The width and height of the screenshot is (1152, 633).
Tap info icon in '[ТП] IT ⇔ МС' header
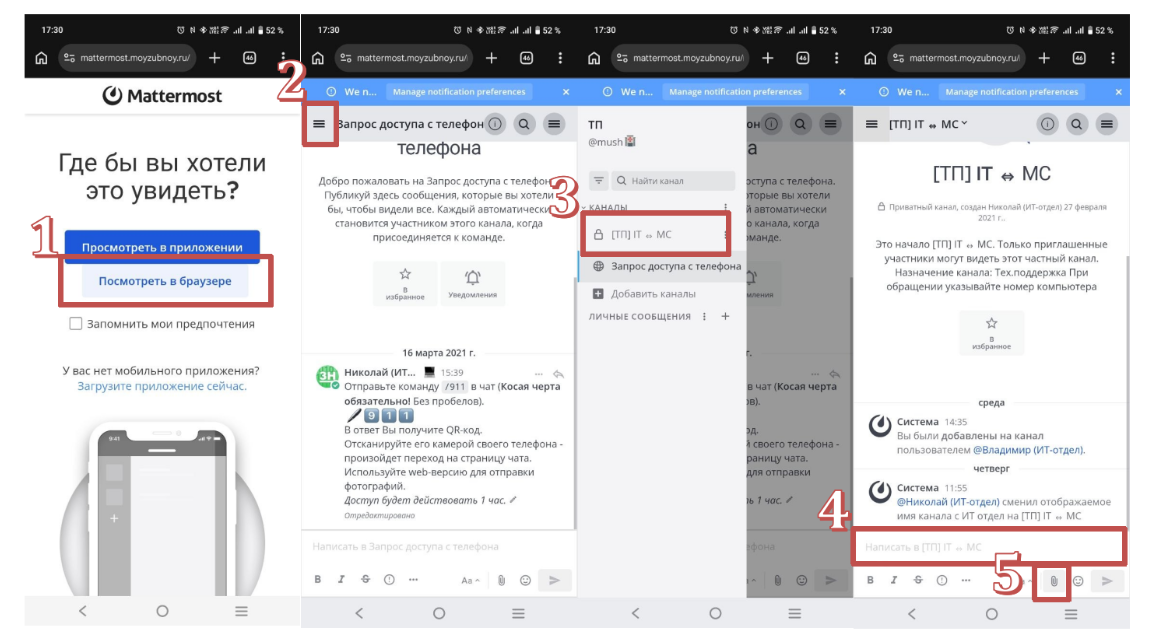(x=1048, y=124)
